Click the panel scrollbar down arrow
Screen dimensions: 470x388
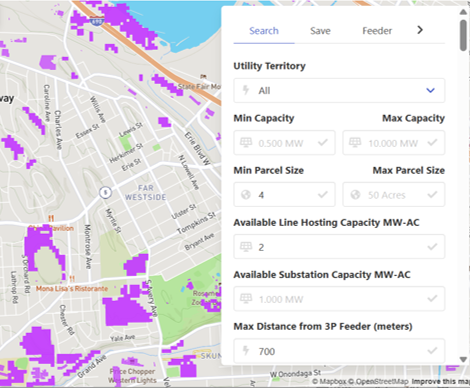pyautogui.click(x=463, y=359)
